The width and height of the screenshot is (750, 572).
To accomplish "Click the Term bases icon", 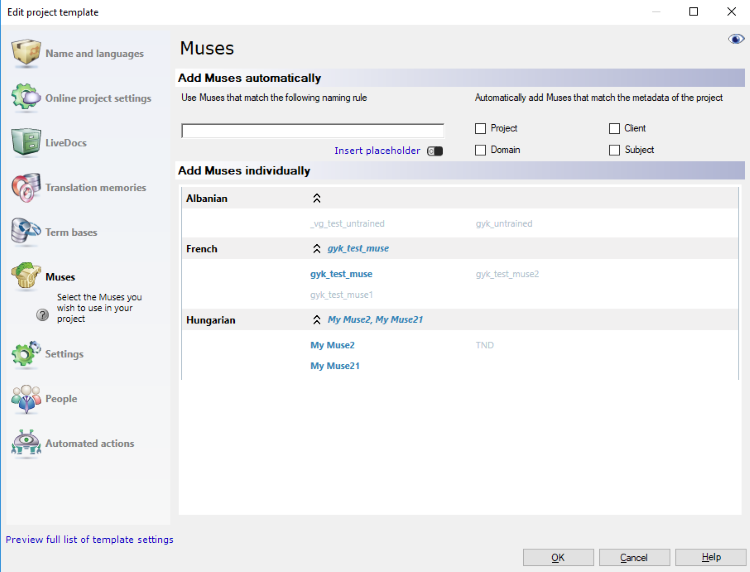I will pos(26,232).
